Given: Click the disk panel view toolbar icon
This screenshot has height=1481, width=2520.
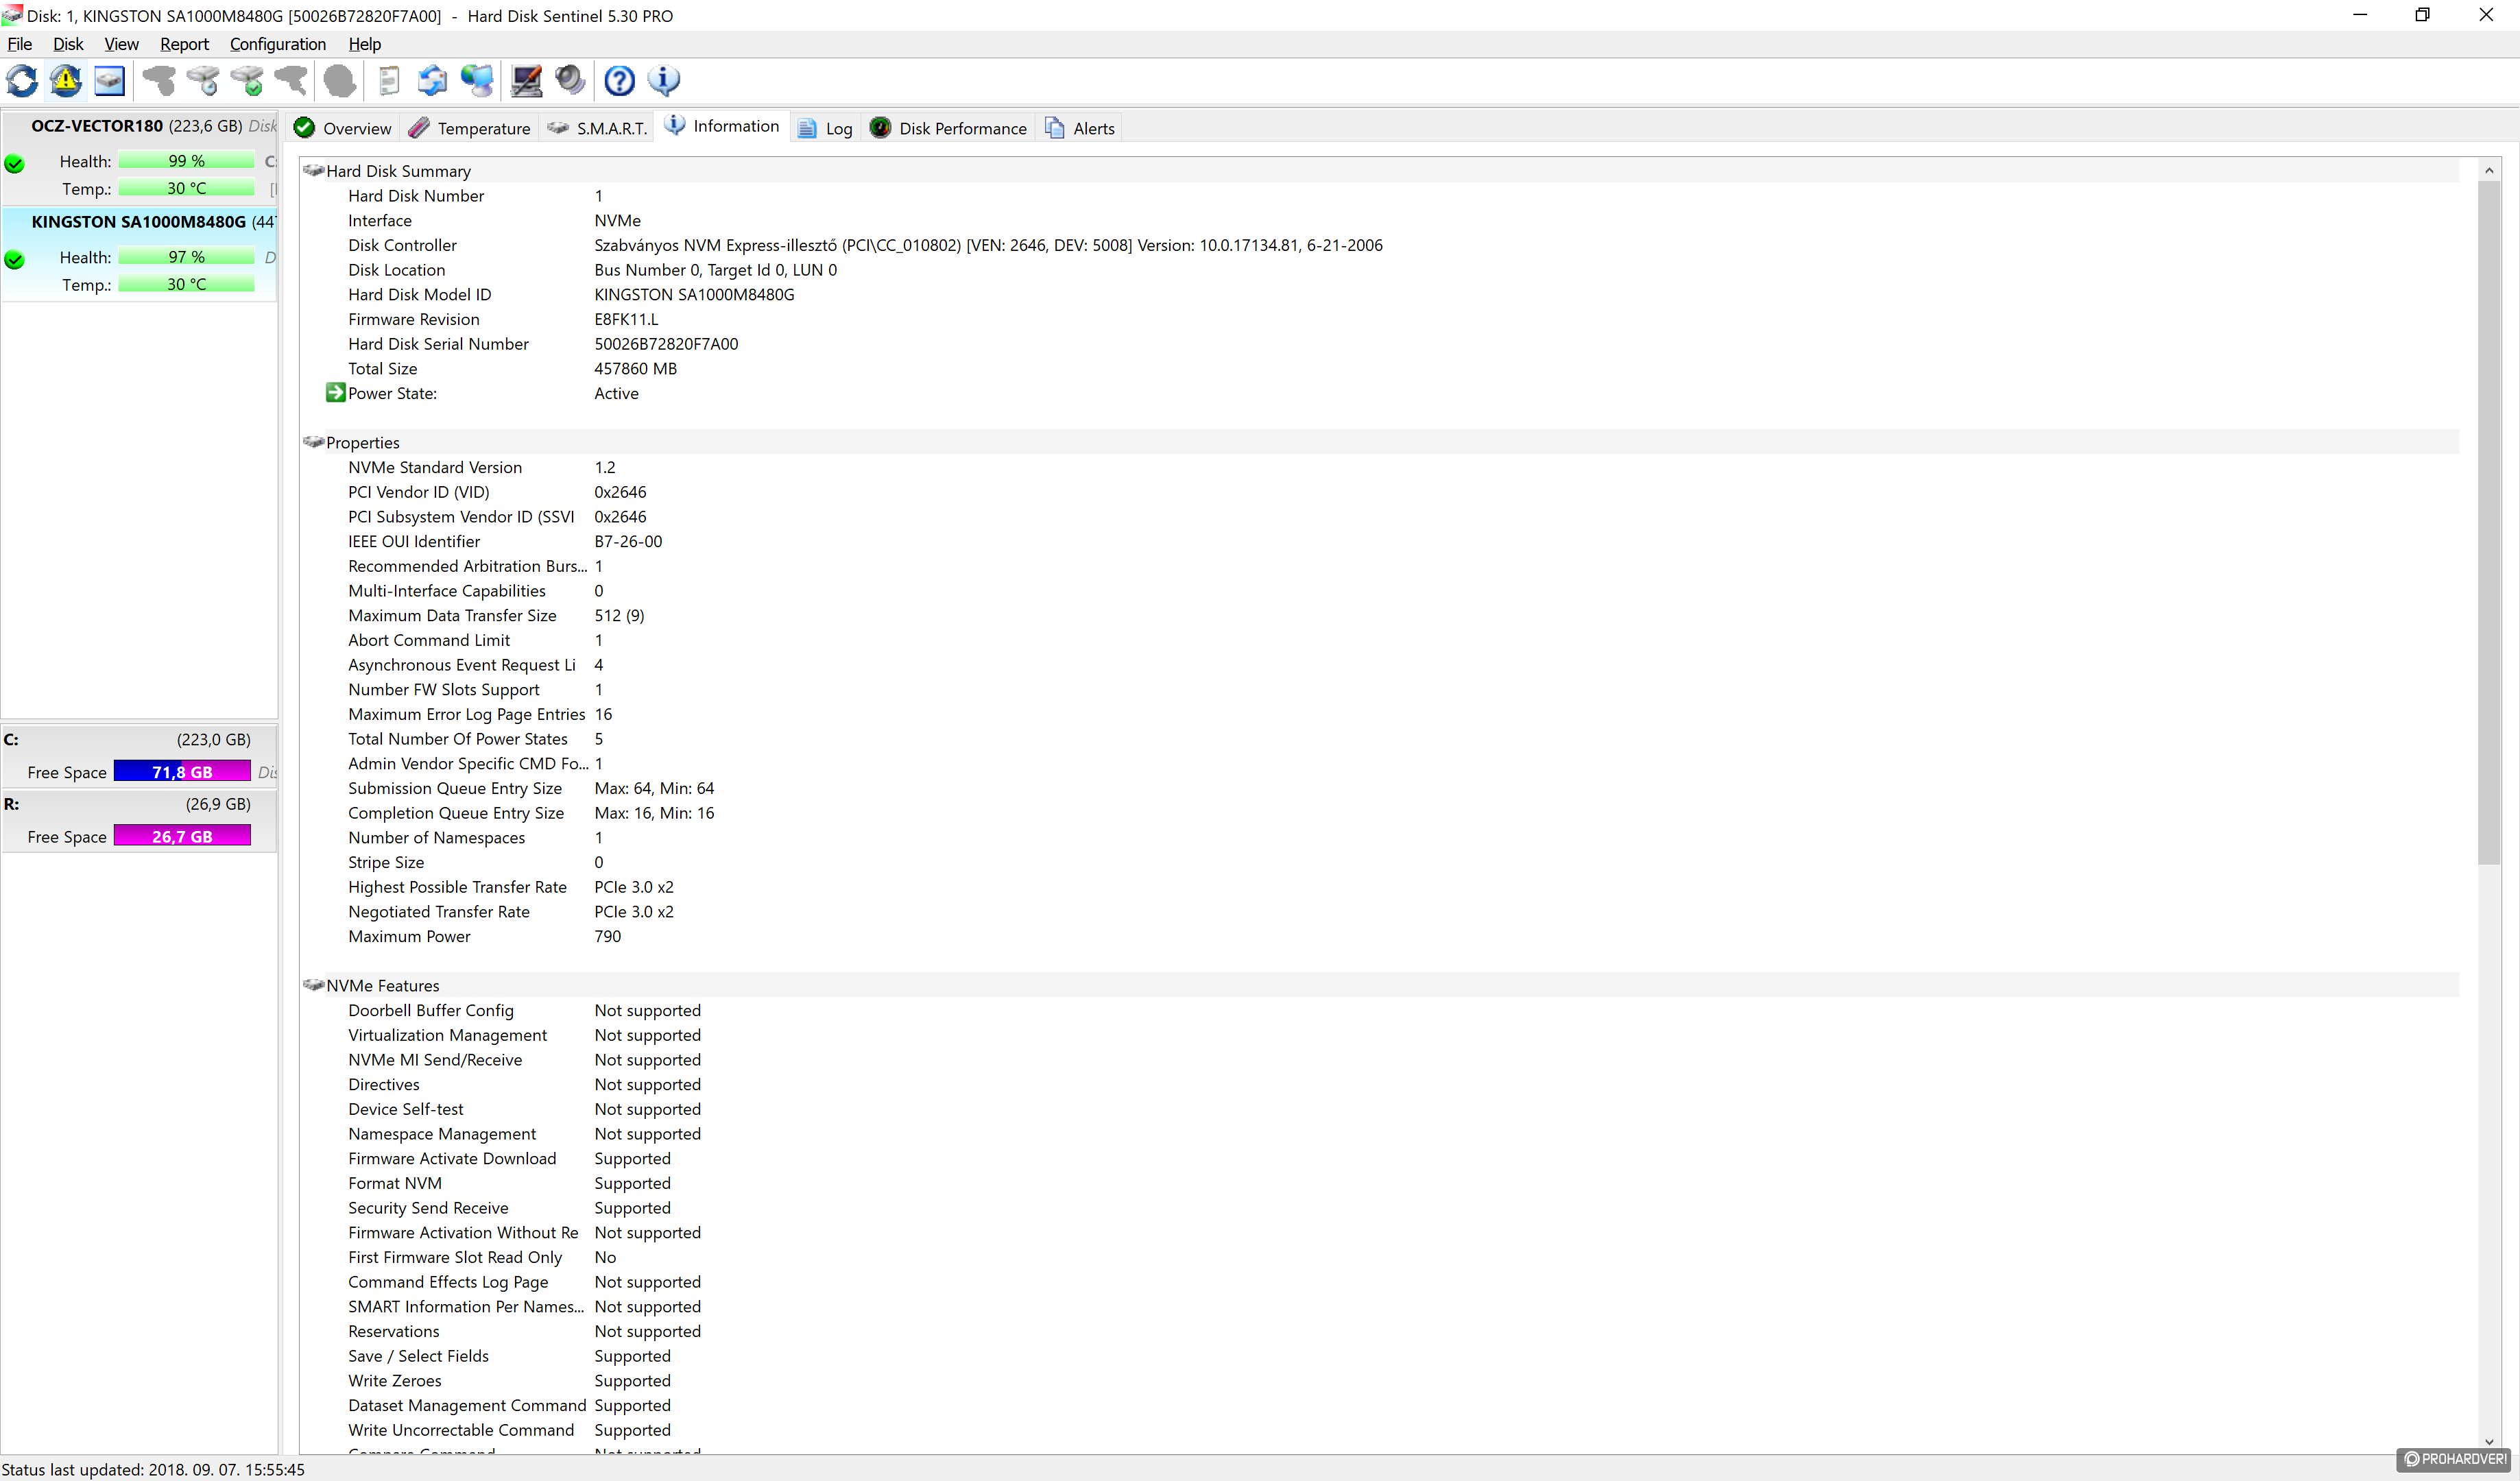Looking at the screenshot, I should pyautogui.click(x=110, y=80).
